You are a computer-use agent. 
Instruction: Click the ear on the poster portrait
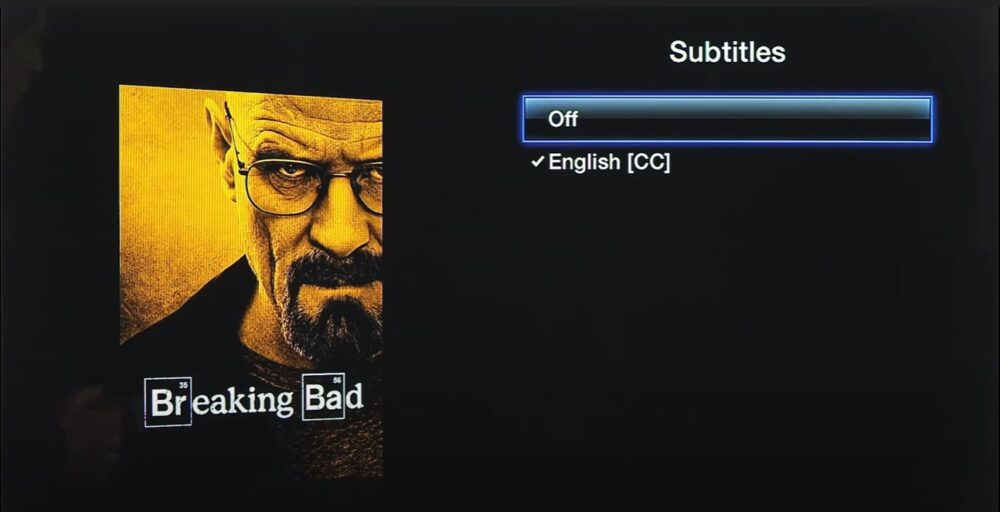220,137
